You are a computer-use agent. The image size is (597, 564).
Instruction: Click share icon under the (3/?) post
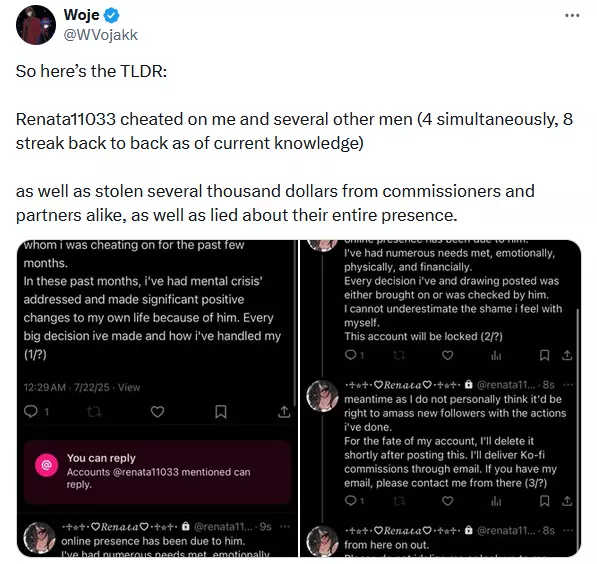[567, 501]
